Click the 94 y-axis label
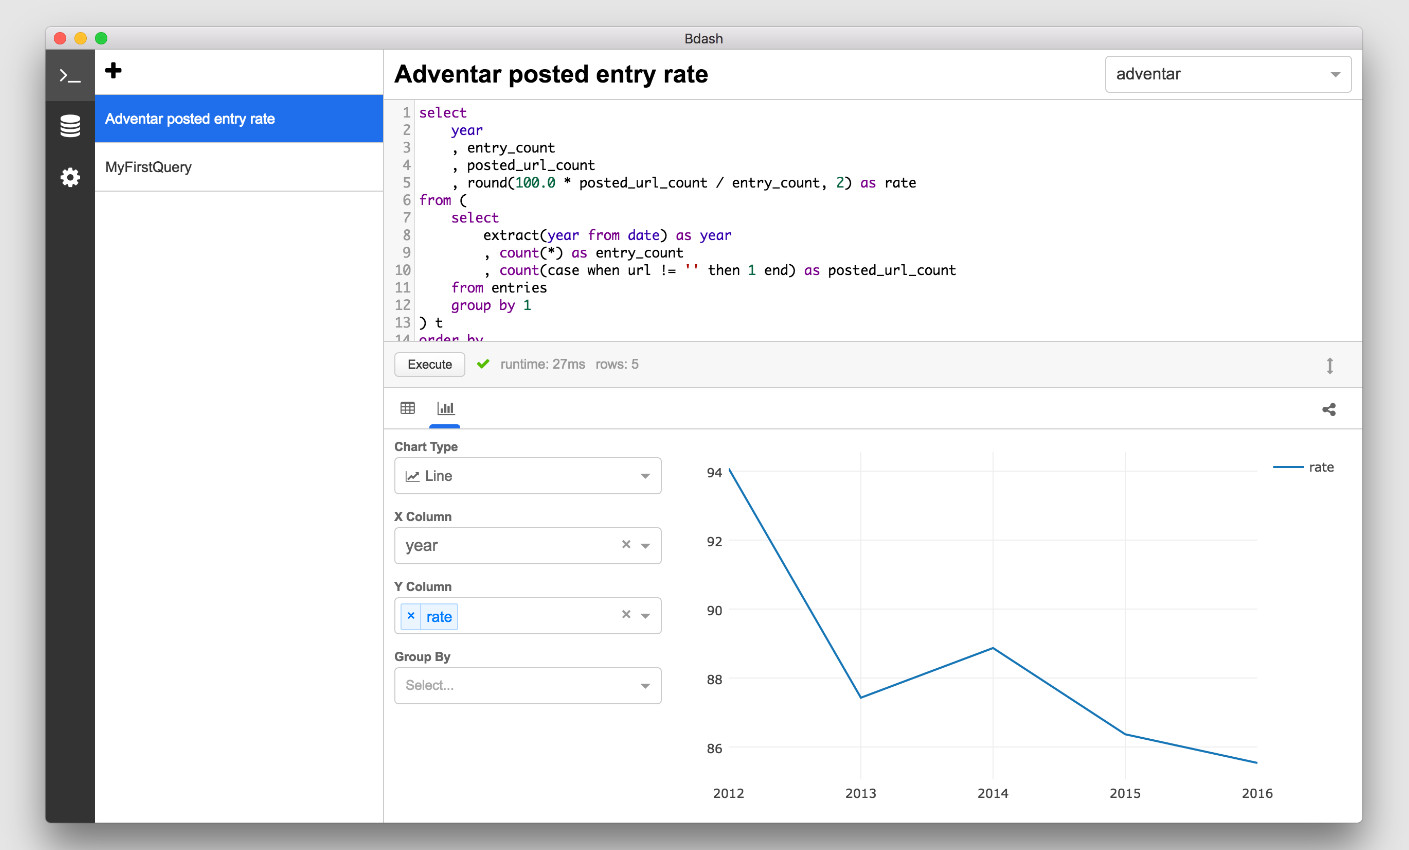 714,472
